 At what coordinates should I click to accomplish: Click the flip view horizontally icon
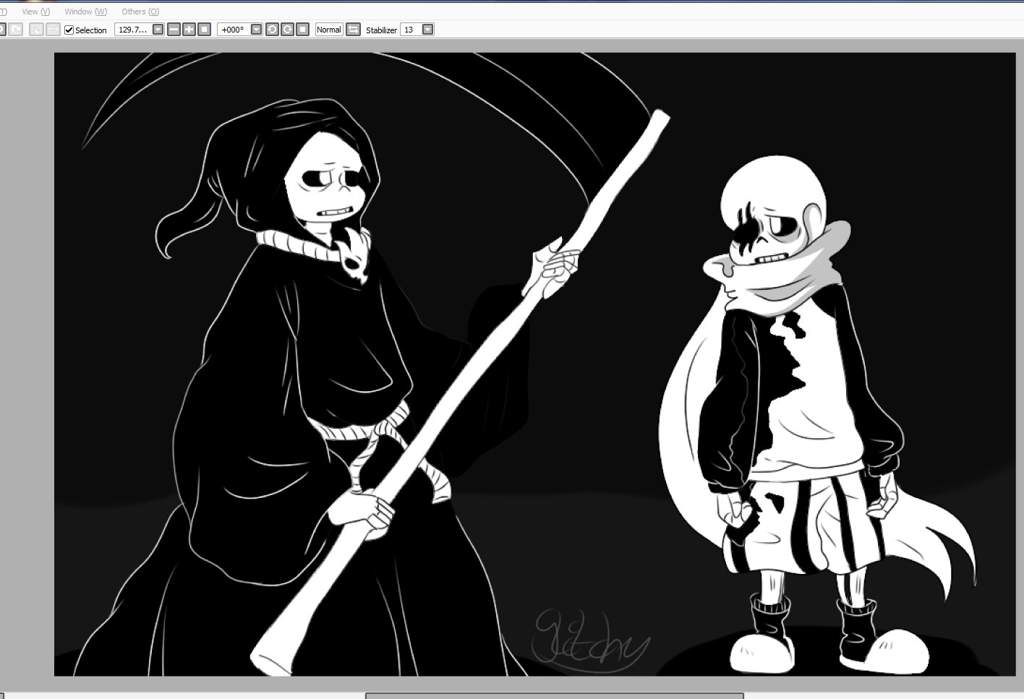coord(353,29)
